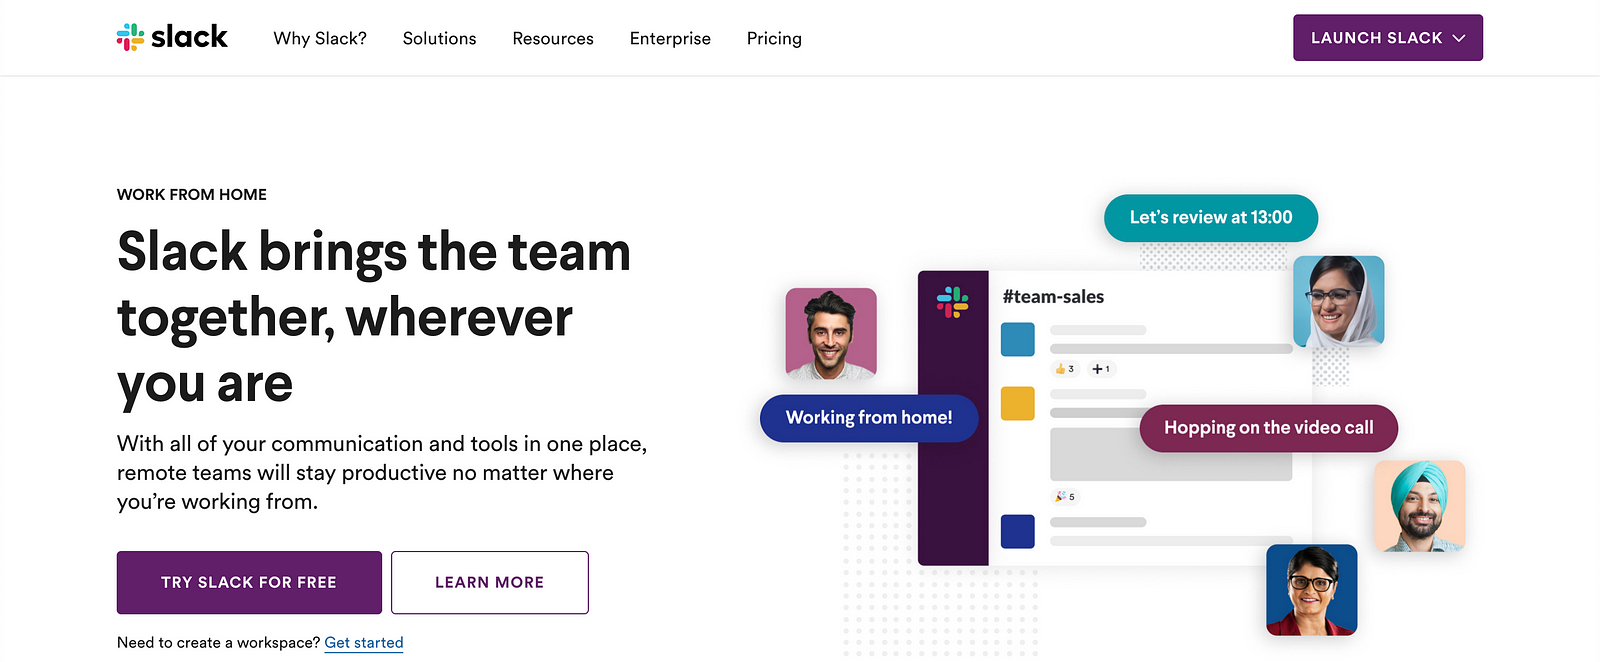Viewport: 1600px width, 662px height.
Task: Click Try Slack for Free
Action: (x=249, y=582)
